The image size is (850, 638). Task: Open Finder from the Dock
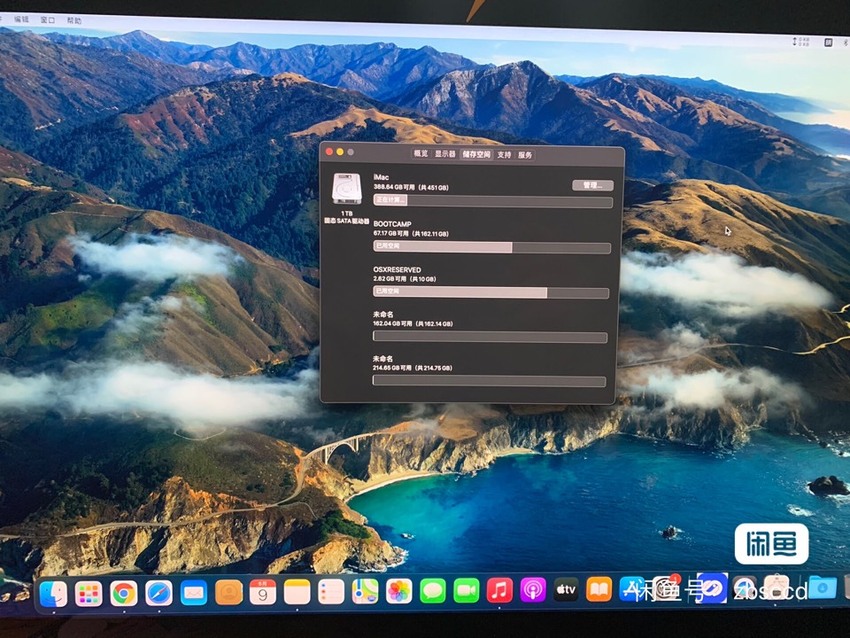click(x=54, y=592)
